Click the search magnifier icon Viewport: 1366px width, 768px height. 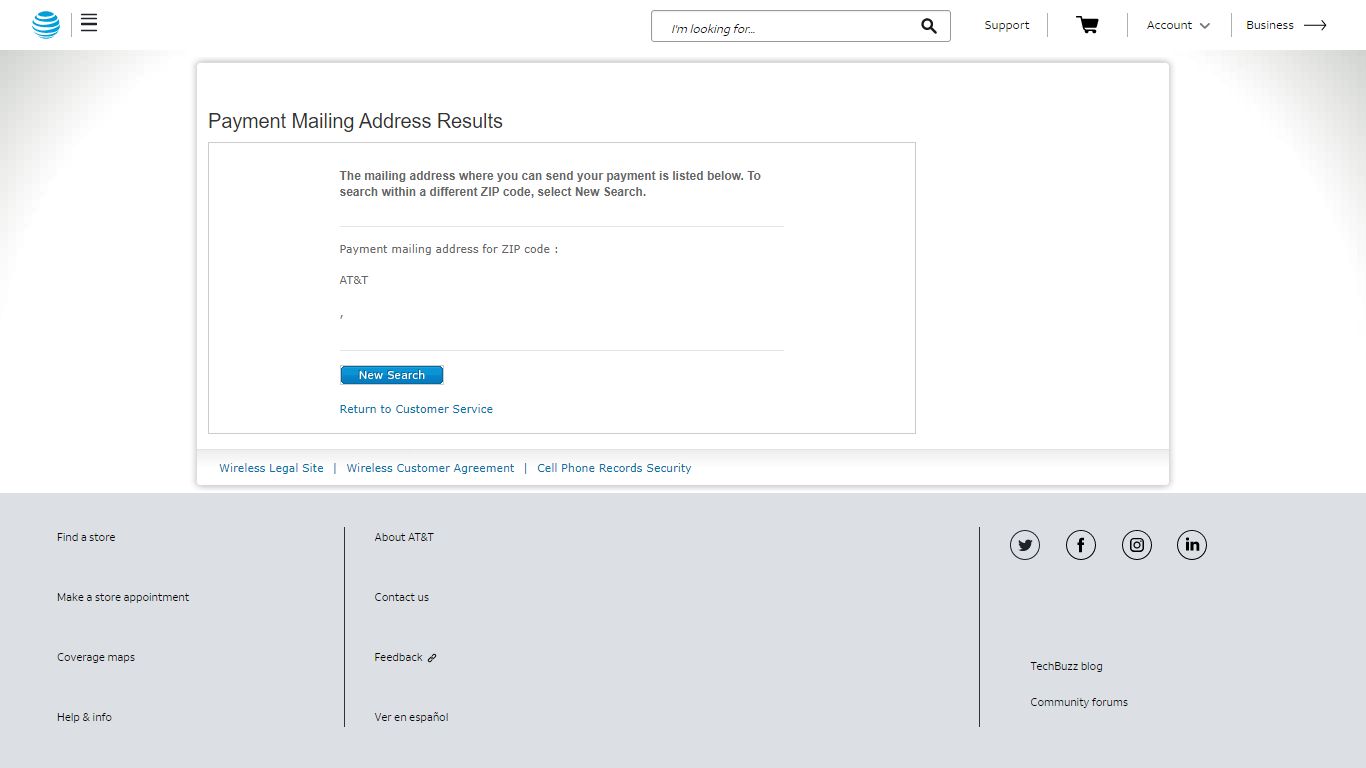[929, 26]
